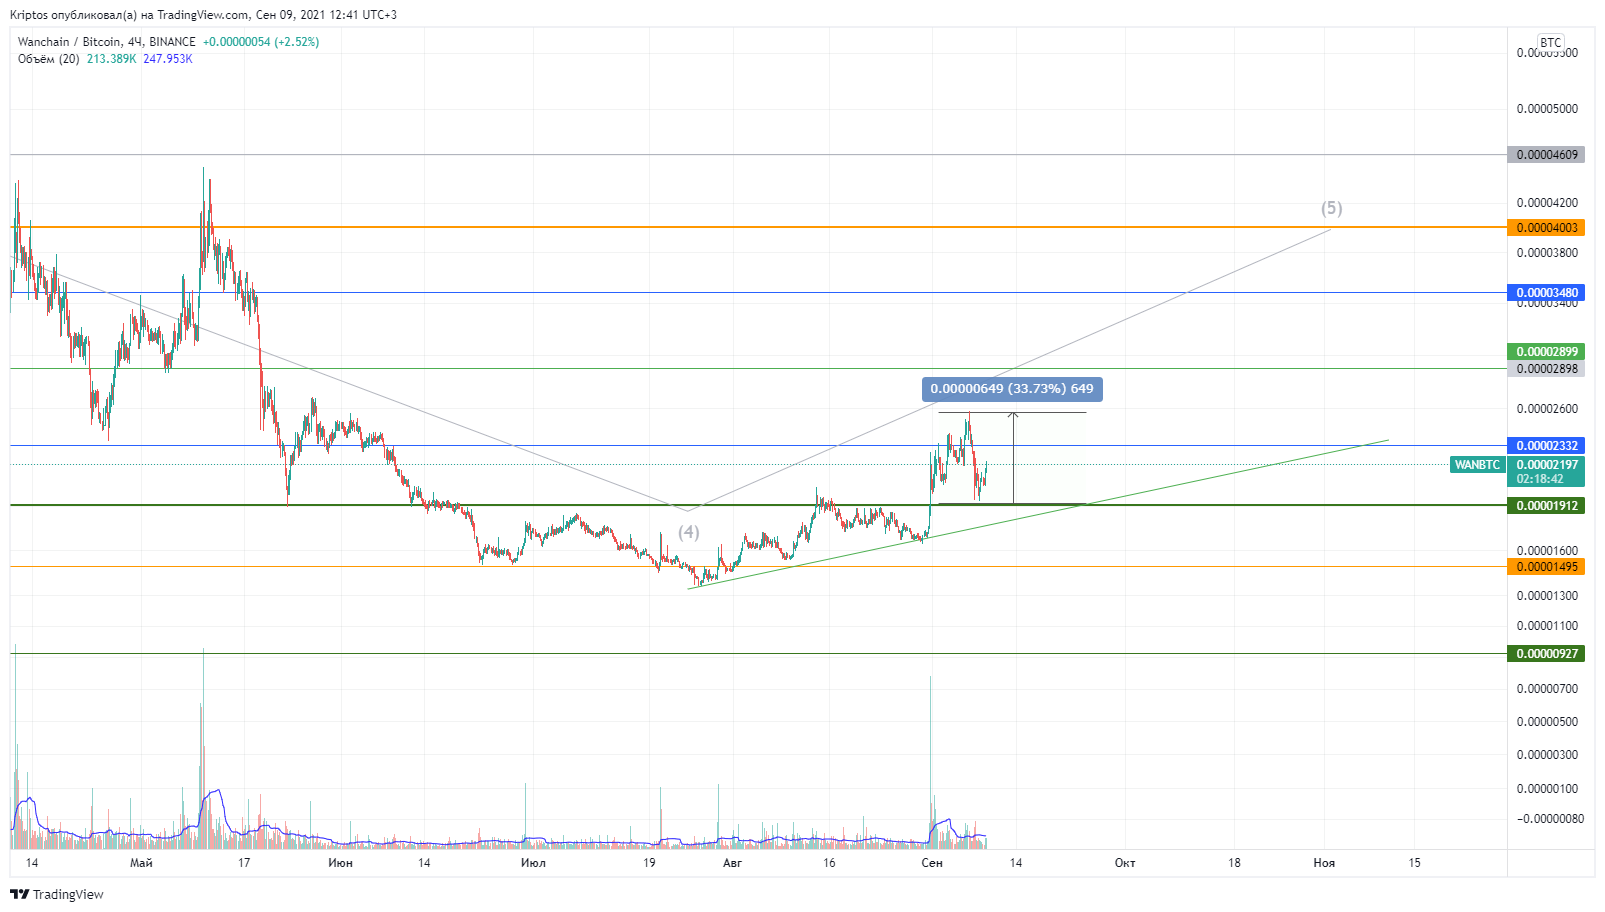Screen dimensions: 1605x912
Task: Click the (5) Elliott wave label
Action: click(1332, 208)
